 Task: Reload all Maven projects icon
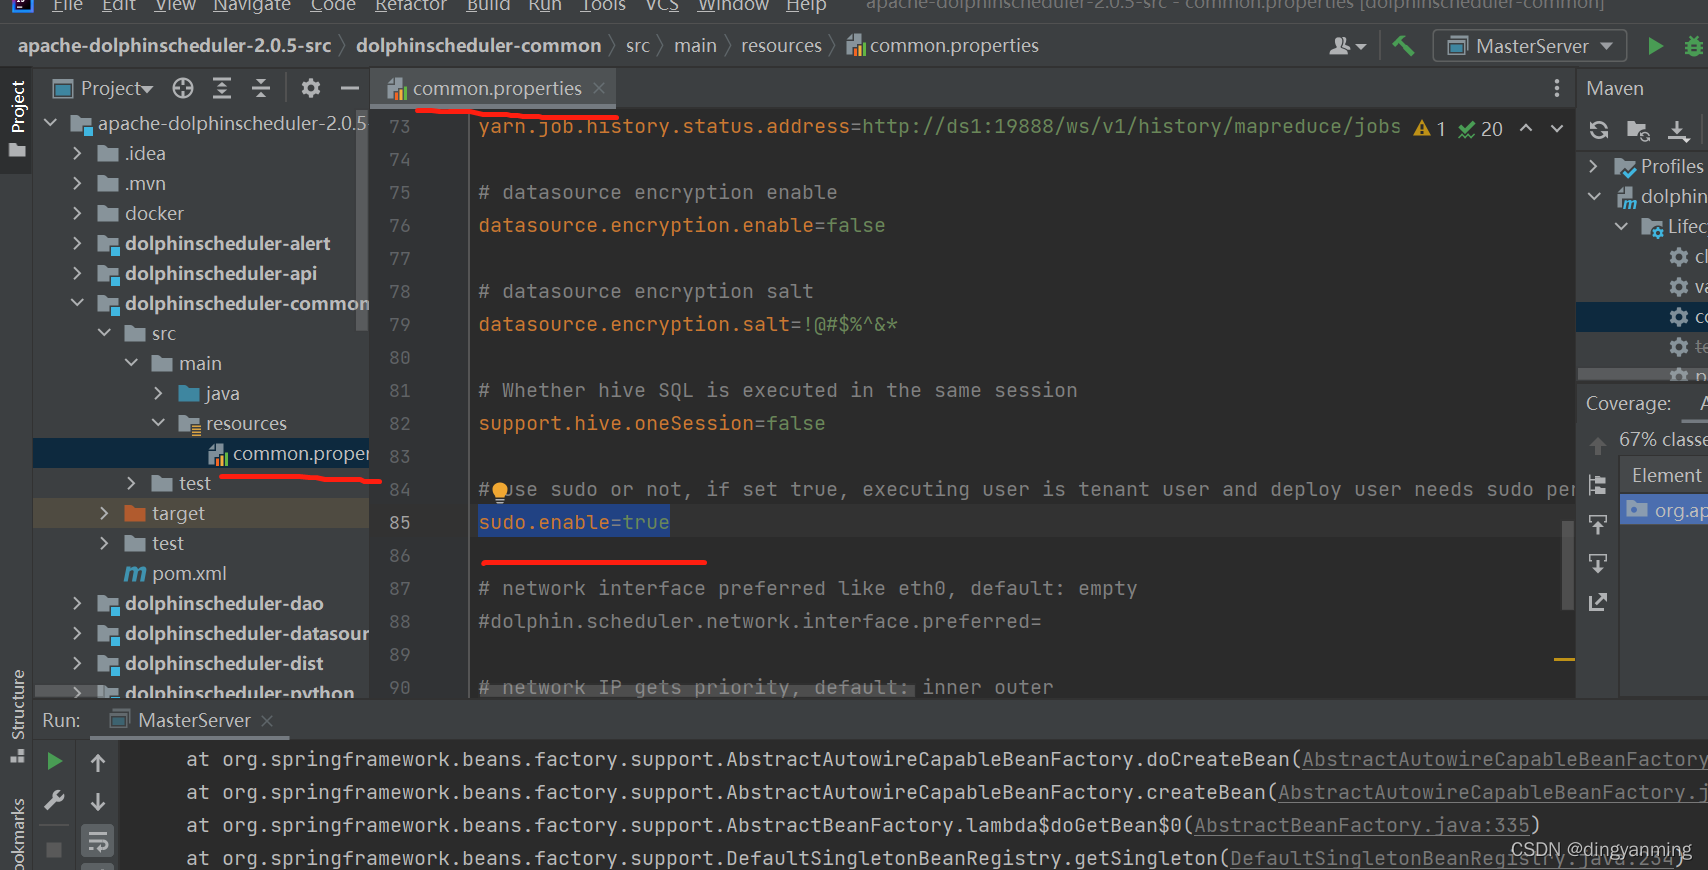click(x=1599, y=130)
